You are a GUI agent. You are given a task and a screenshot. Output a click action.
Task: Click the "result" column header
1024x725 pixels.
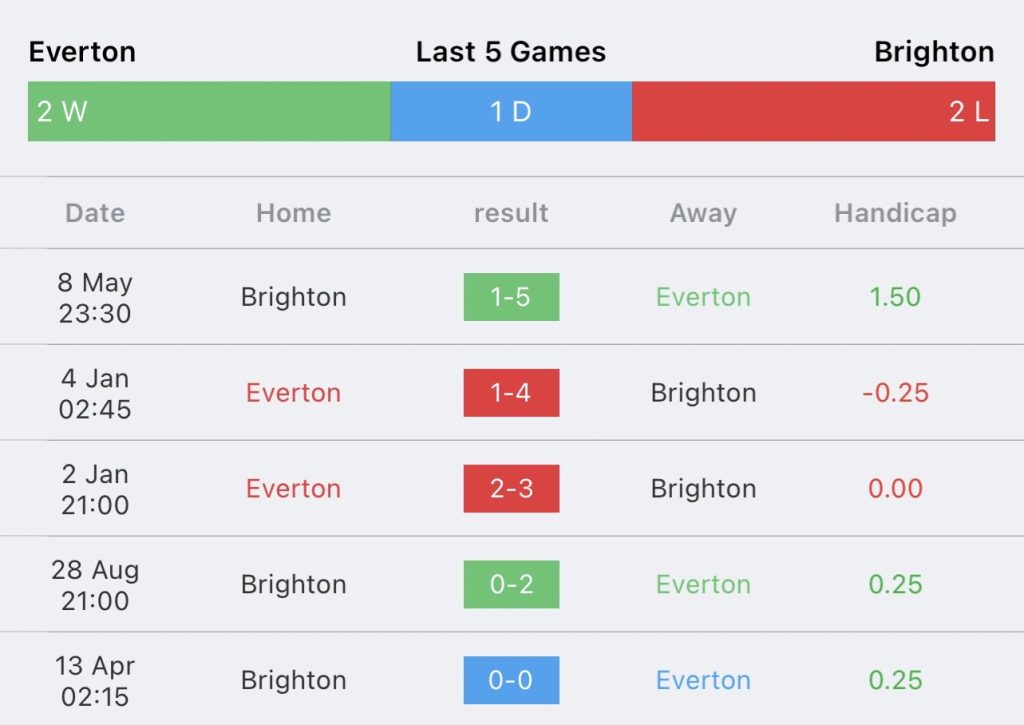(511, 213)
